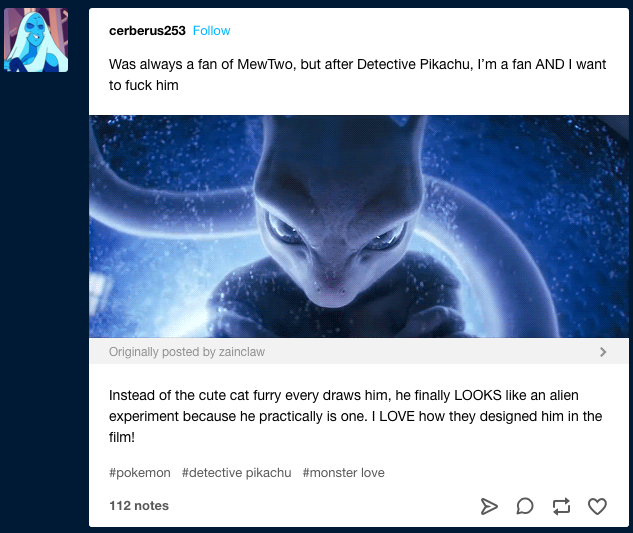Open the 'Originally posted by zainclaw' link
The height and width of the screenshot is (533, 633).
187,352
